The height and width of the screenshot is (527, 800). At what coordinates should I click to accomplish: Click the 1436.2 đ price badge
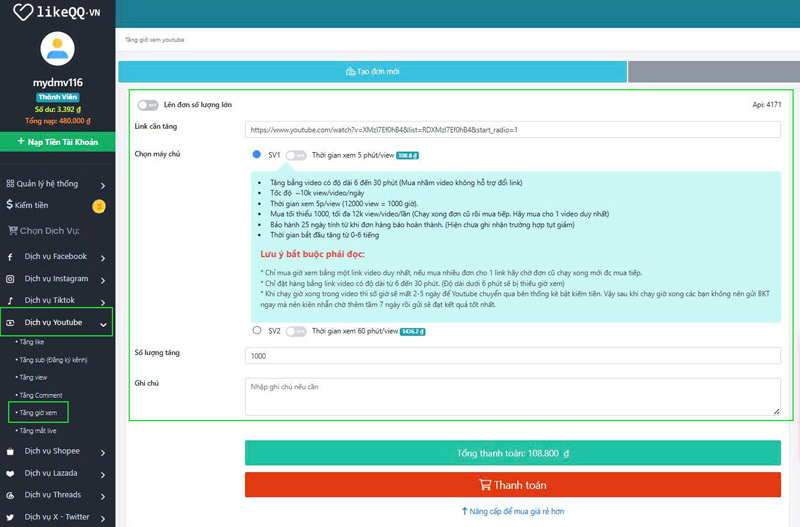(x=412, y=332)
